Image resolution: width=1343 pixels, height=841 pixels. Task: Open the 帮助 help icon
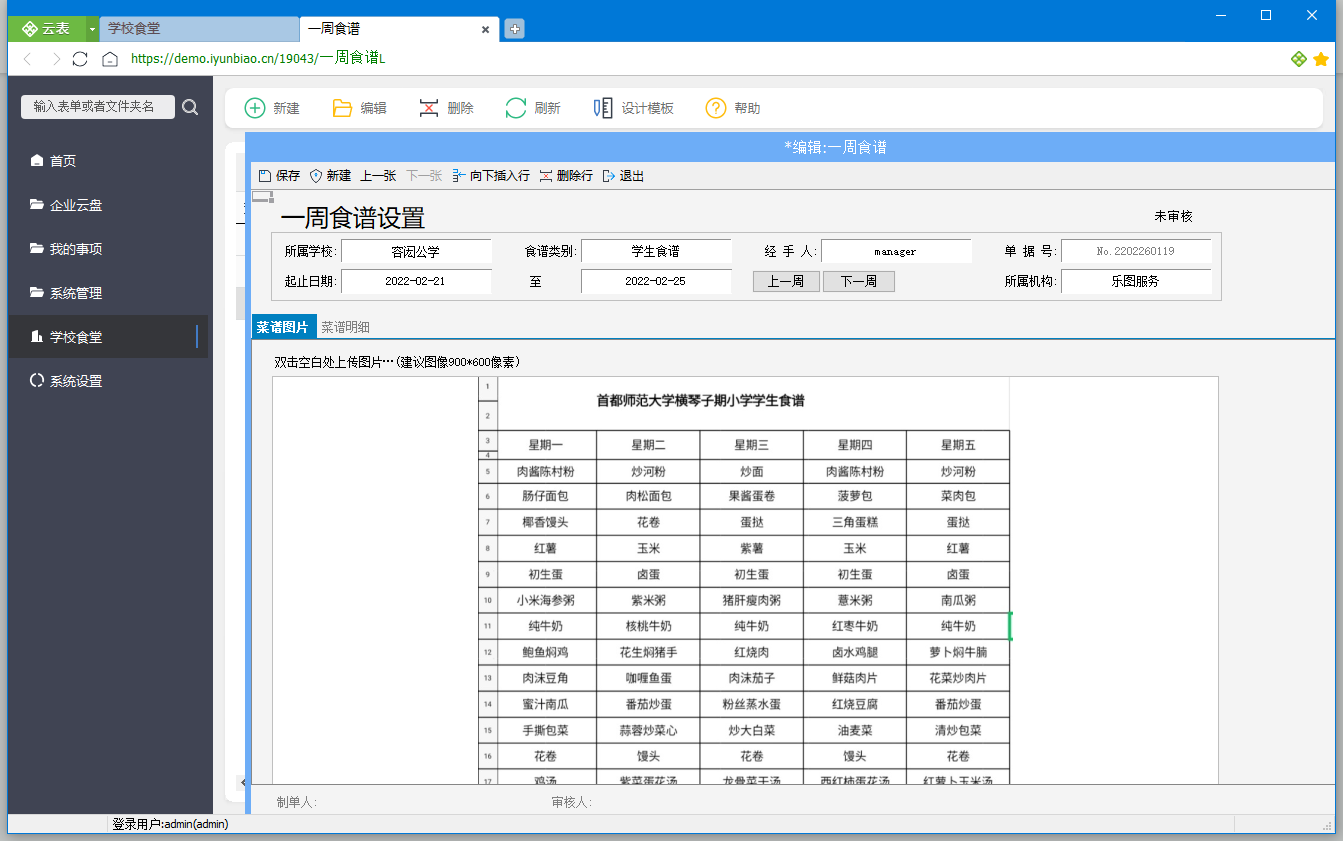tap(716, 108)
